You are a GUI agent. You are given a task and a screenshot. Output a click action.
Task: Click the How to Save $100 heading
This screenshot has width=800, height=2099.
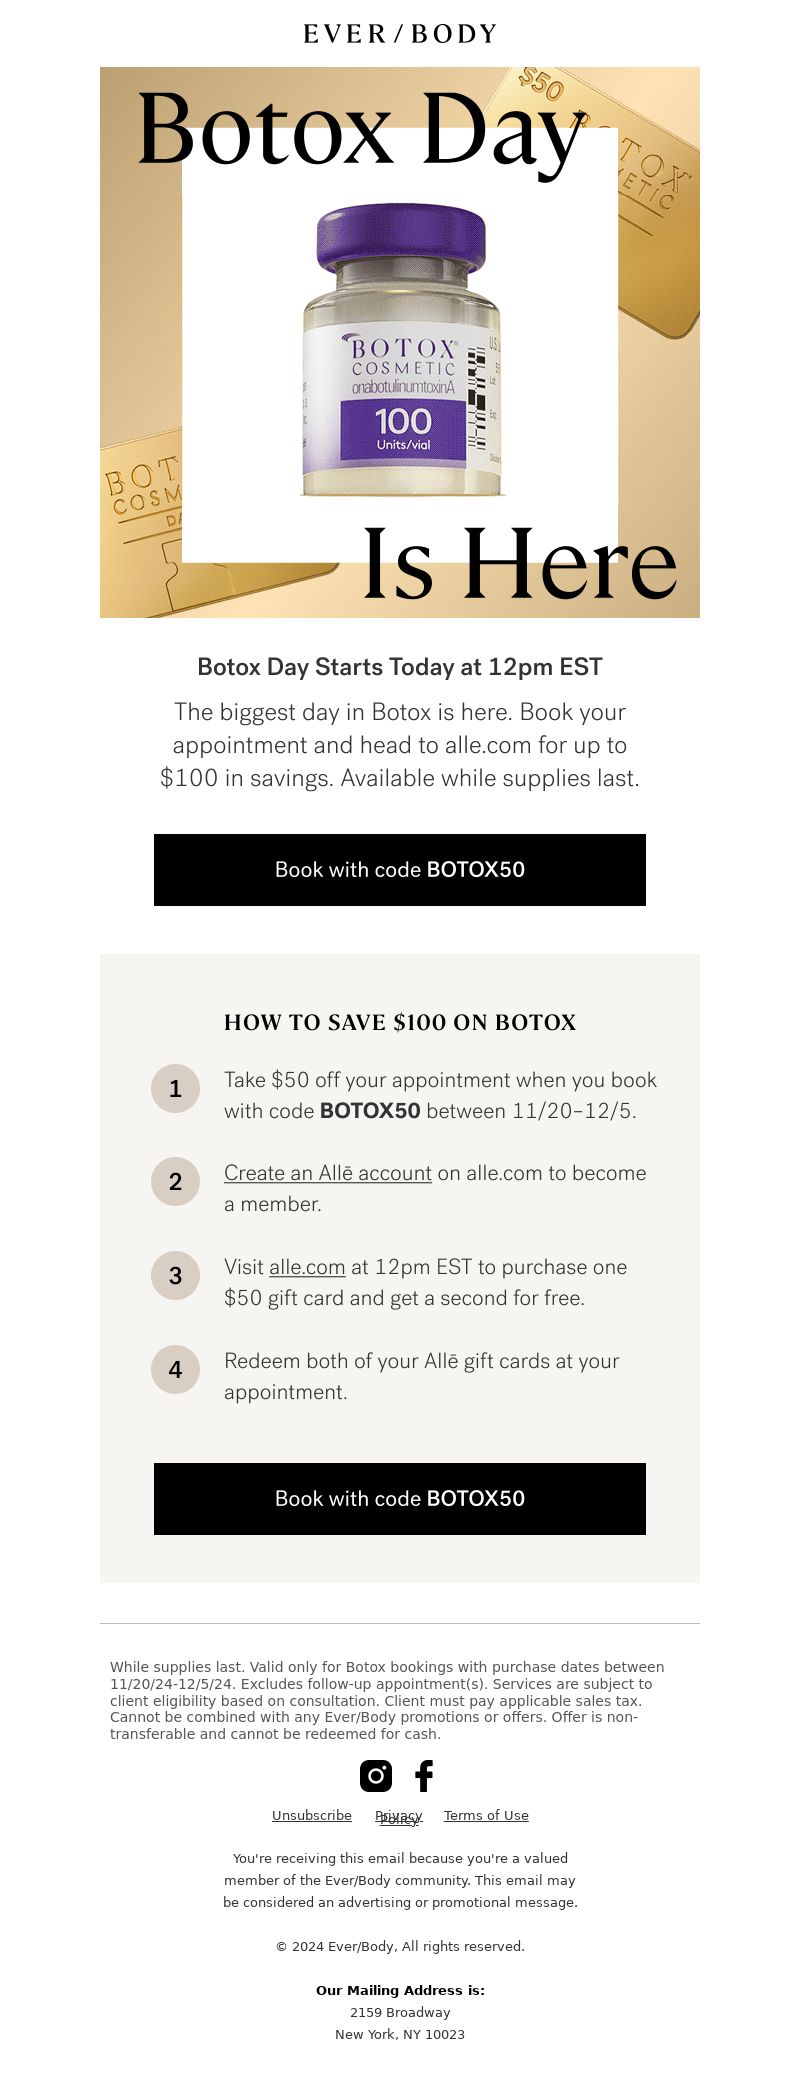tap(400, 1022)
